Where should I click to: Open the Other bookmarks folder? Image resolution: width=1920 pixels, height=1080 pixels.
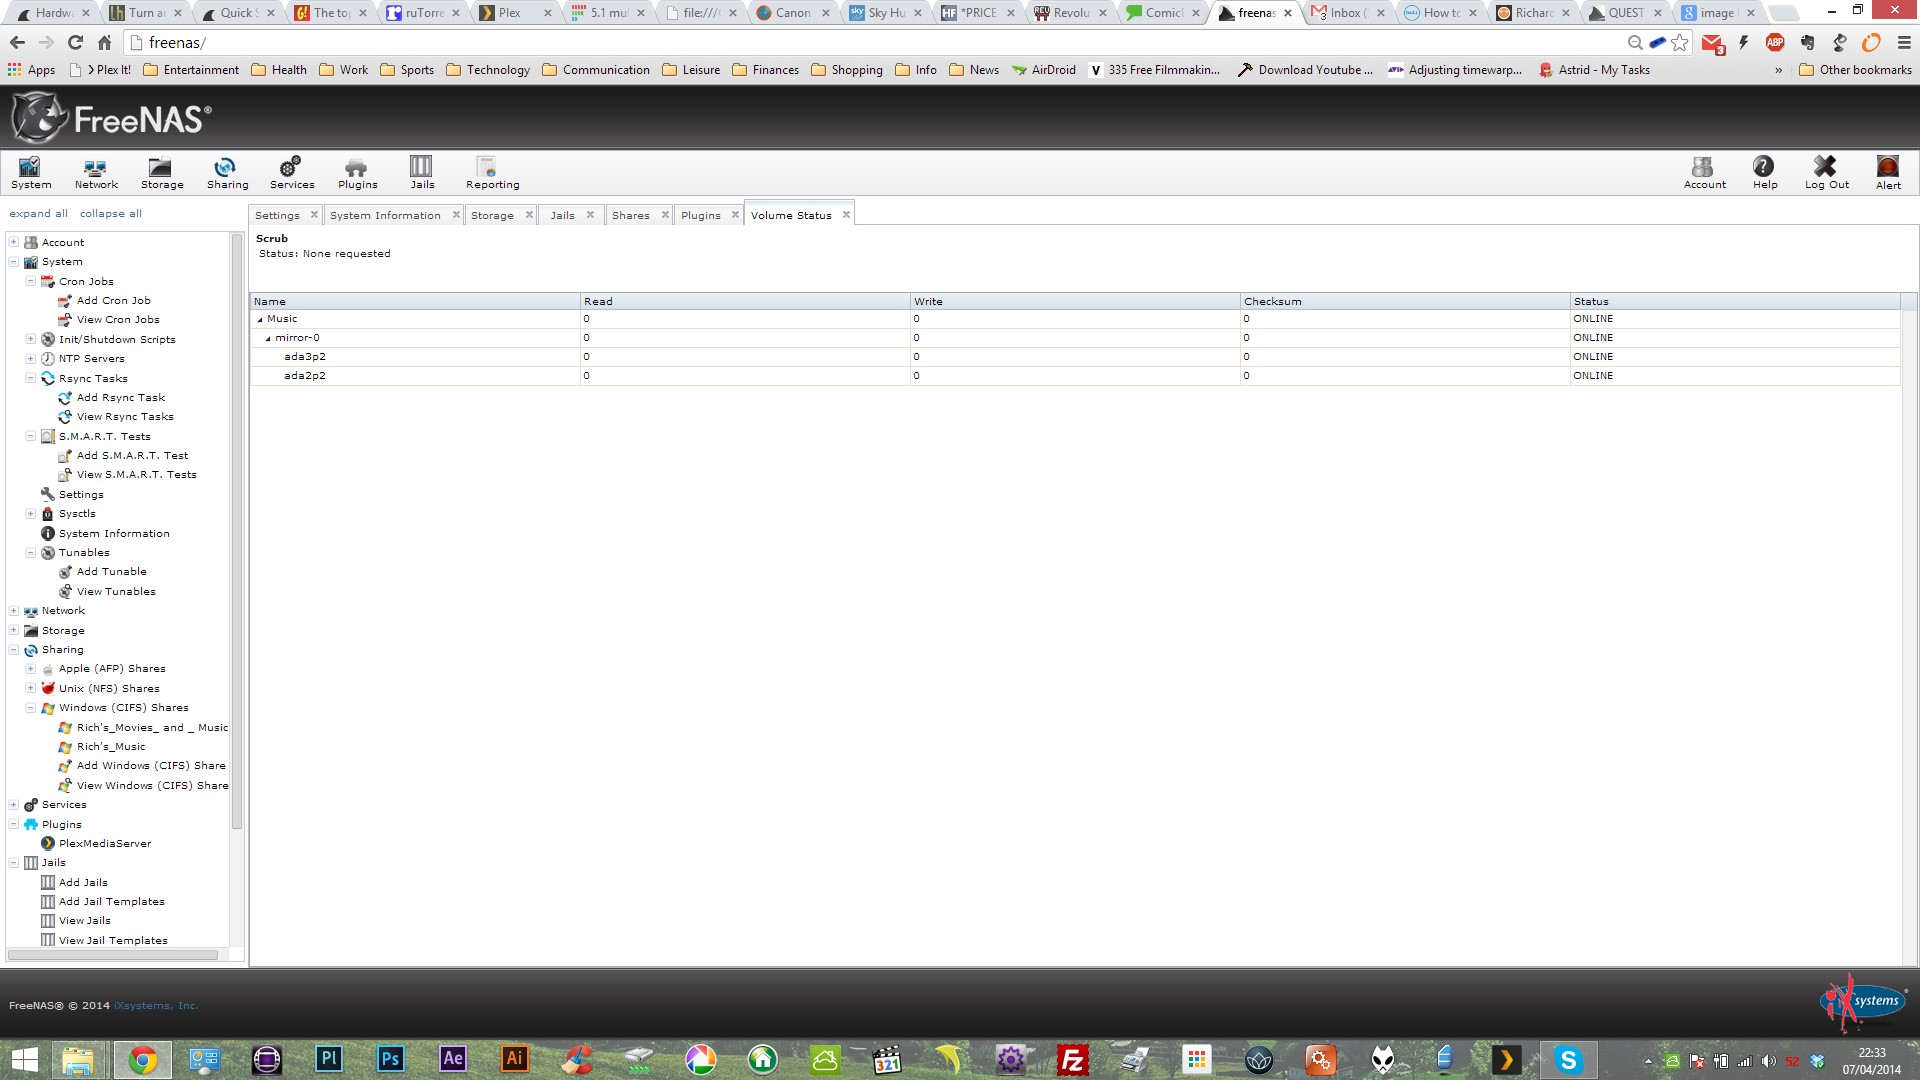[1855, 70]
